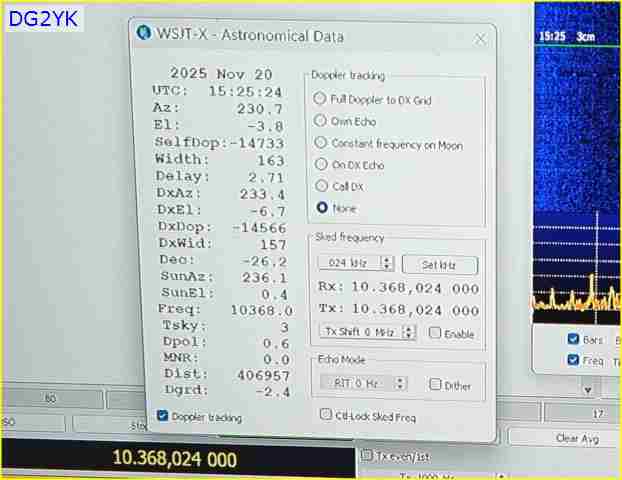622x480 pixels.
Task: Click the RIT Hz spinner arrows
Action: pyautogui.click(x=400, y=383)
